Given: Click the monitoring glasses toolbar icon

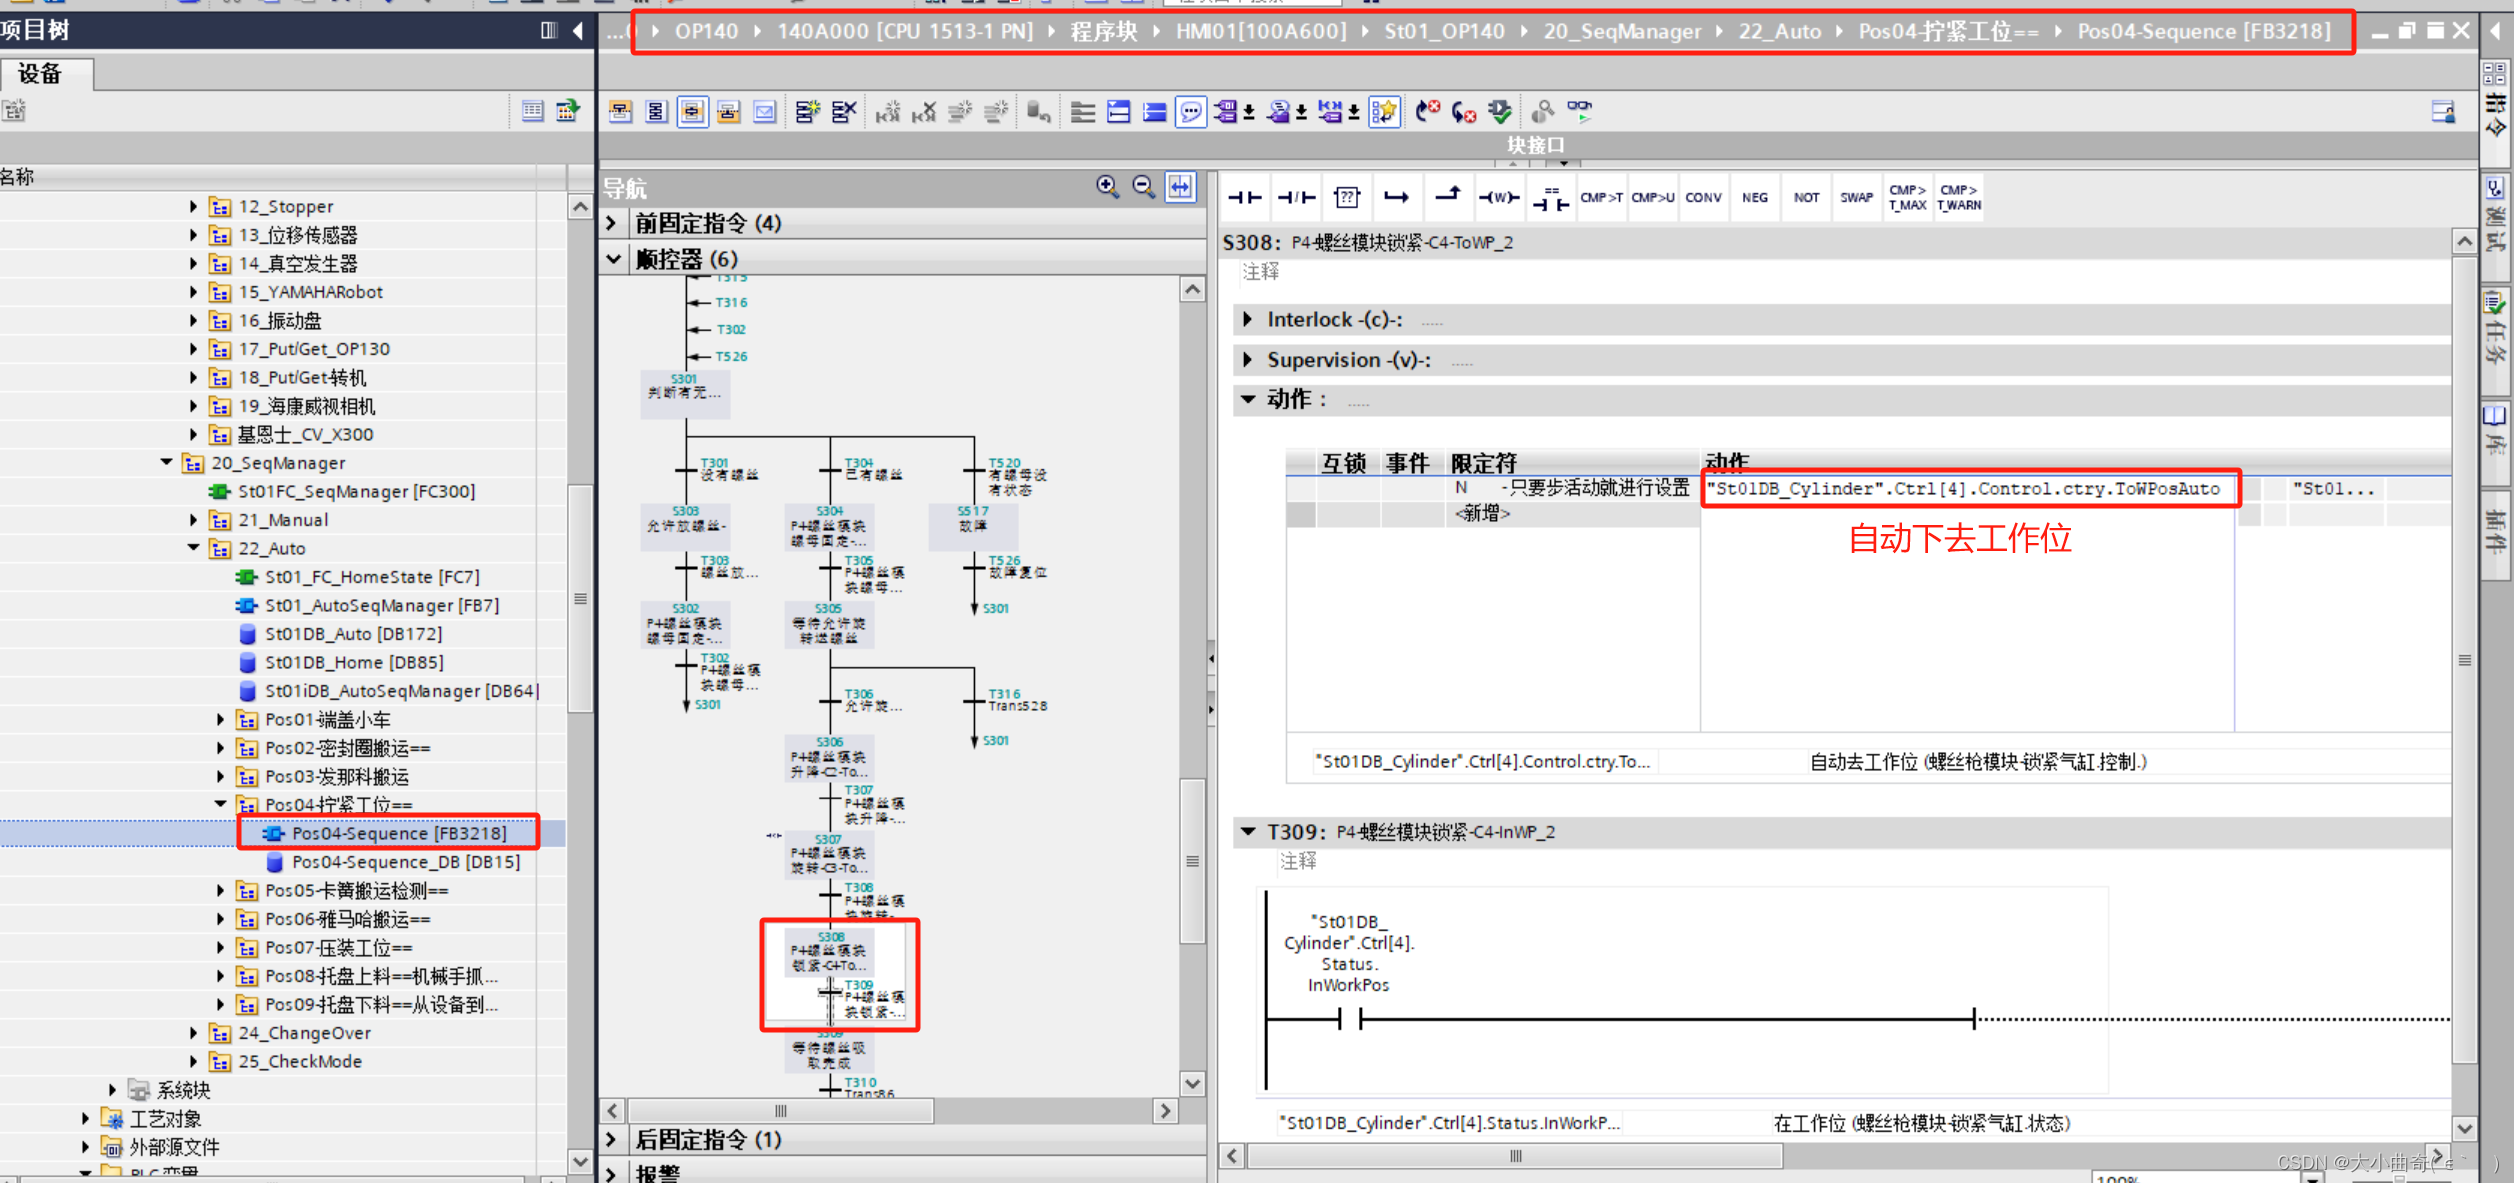Looking at the screenshot, I should (1579, 111).
